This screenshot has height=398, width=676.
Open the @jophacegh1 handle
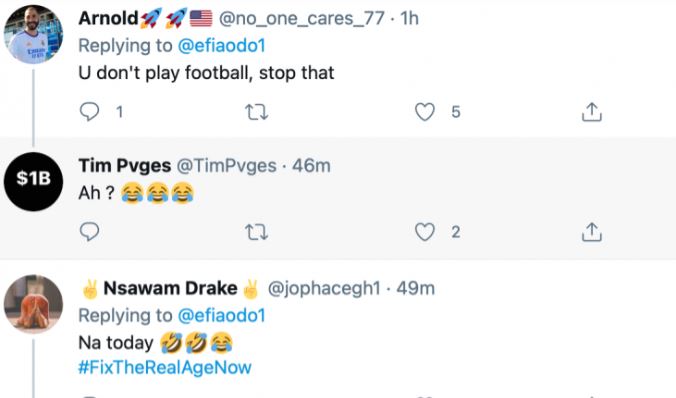(324, 288)
